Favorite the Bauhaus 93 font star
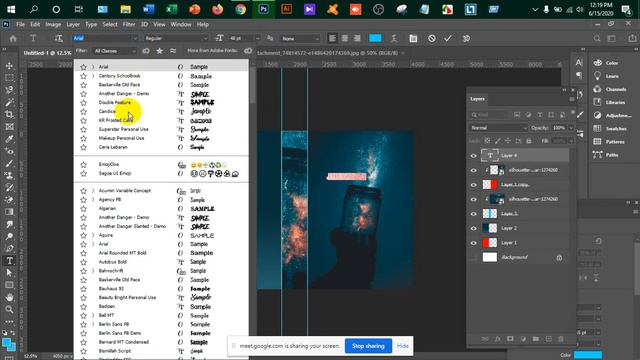 [x=83, y=289]
